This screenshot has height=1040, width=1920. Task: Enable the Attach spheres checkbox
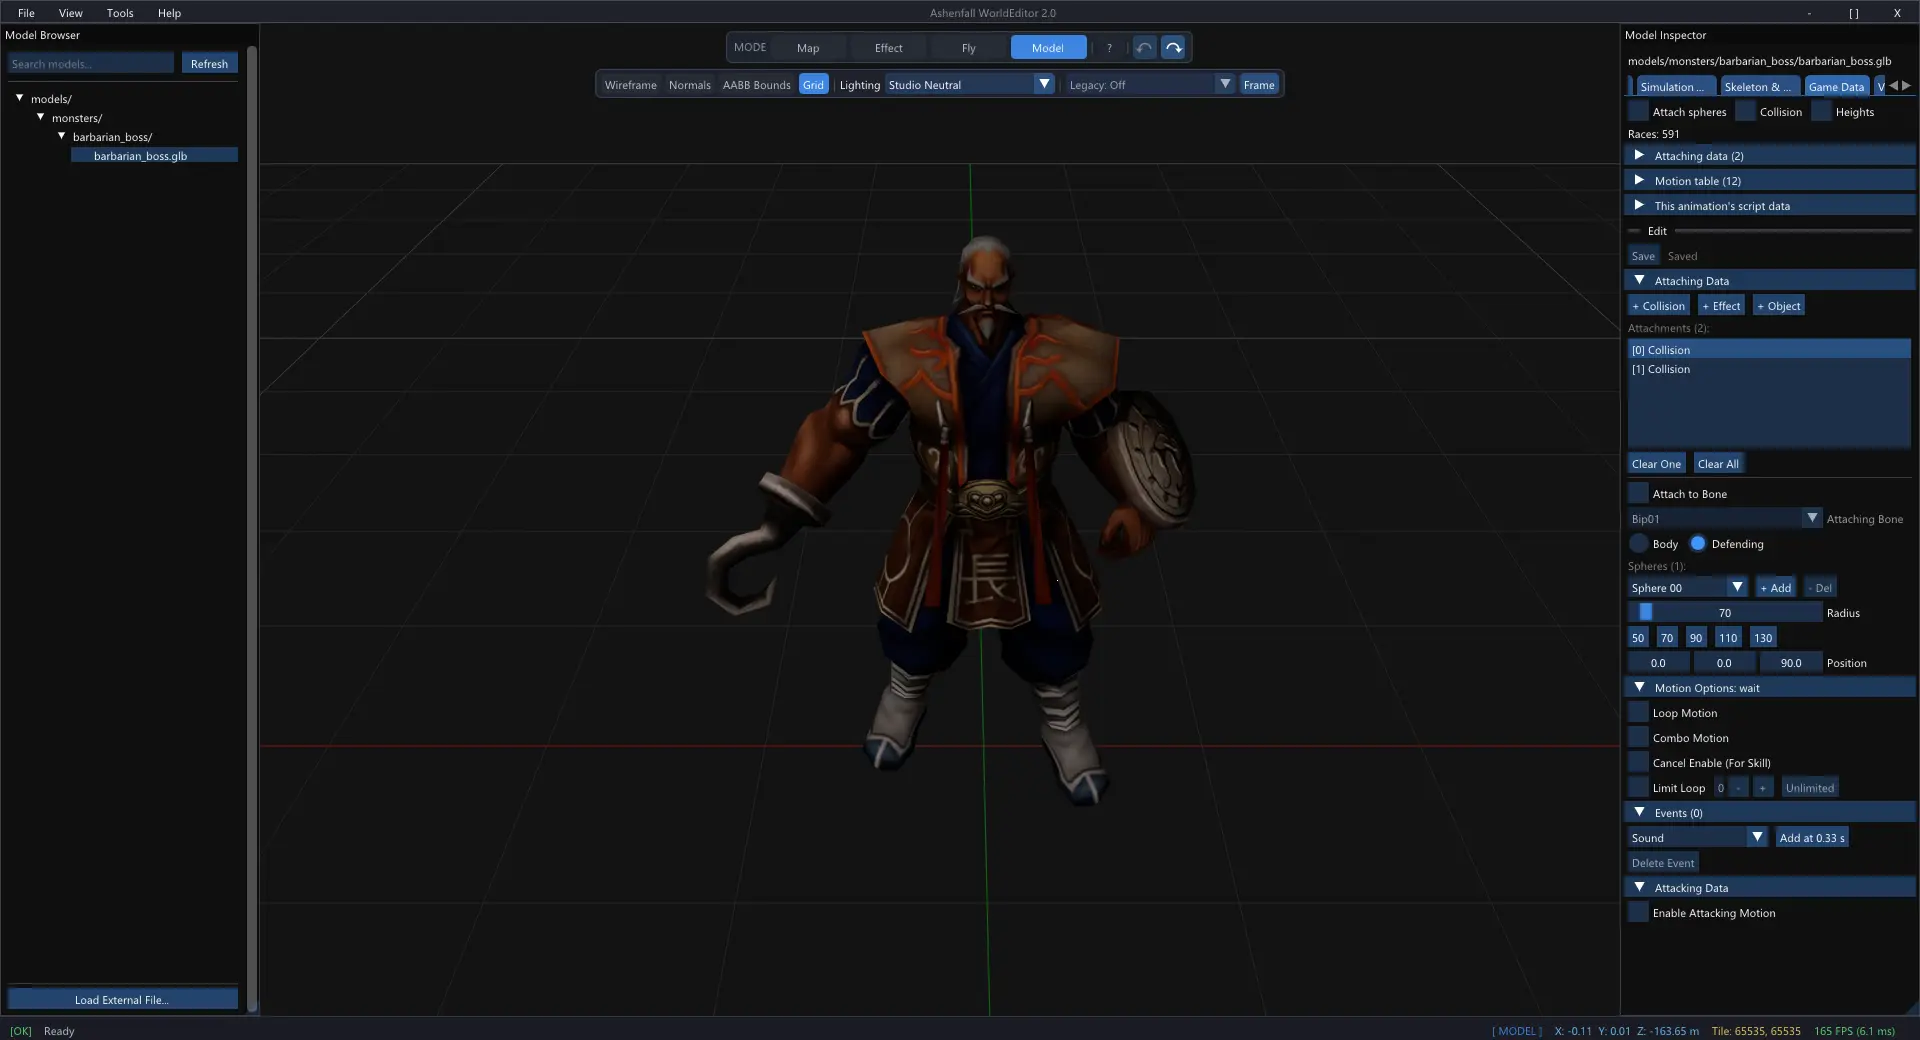[x=1638, y=111]
